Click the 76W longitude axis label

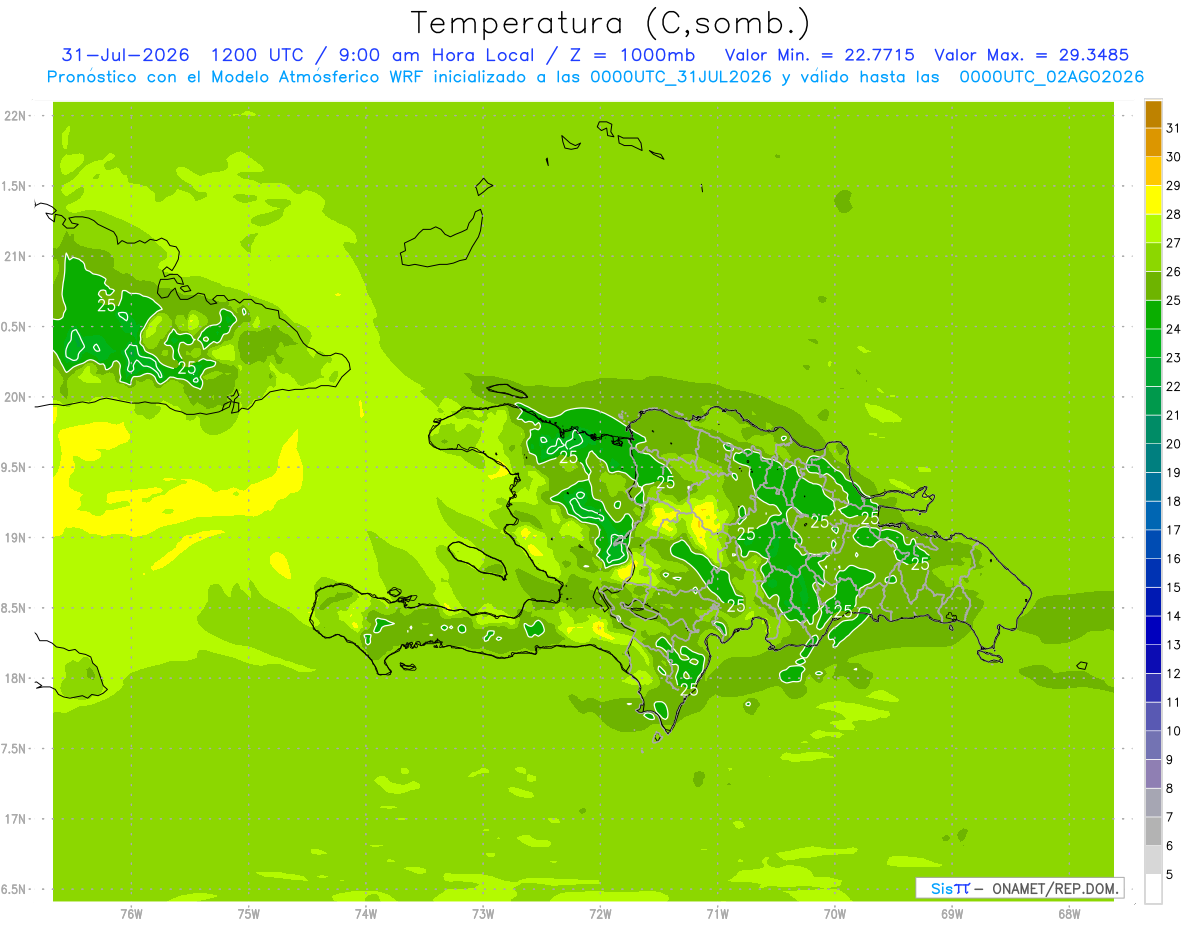pos(131,913)
